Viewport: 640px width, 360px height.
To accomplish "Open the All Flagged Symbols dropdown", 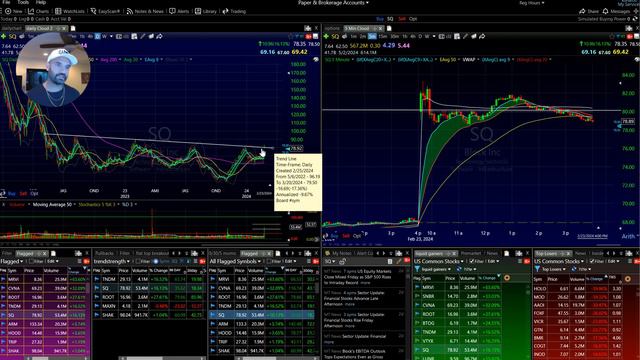I will click(x=235, y=261).
